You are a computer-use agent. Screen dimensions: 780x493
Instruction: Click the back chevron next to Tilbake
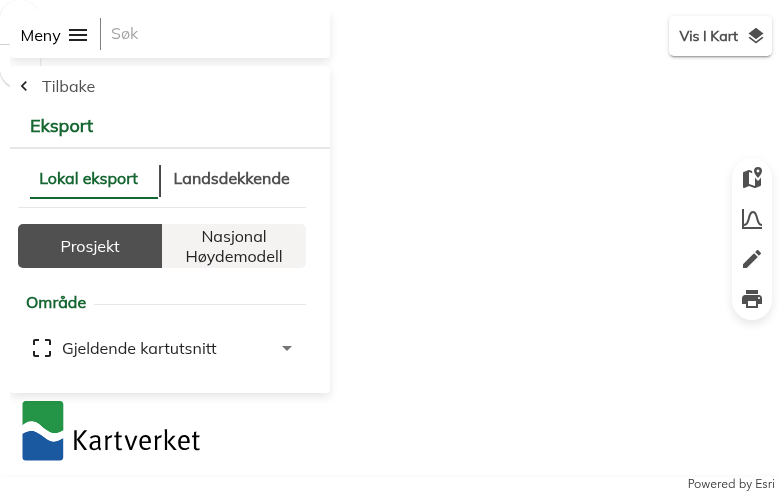[25, 87]
